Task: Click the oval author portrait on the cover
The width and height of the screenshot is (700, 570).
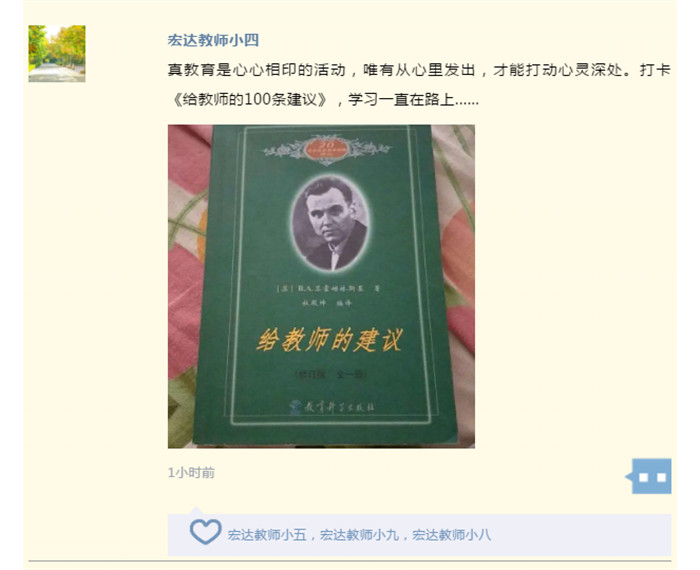Action: 330,223
